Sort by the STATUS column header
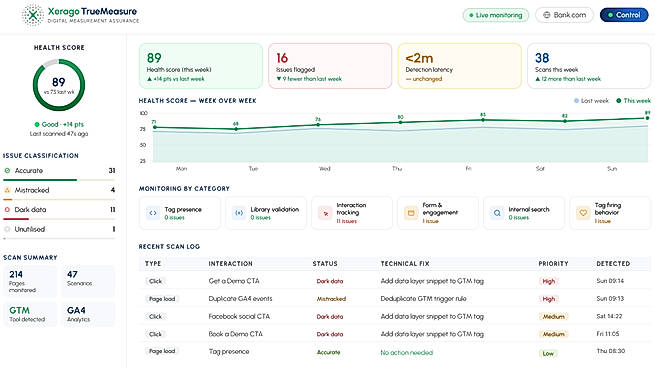 (x=325, y=264)
